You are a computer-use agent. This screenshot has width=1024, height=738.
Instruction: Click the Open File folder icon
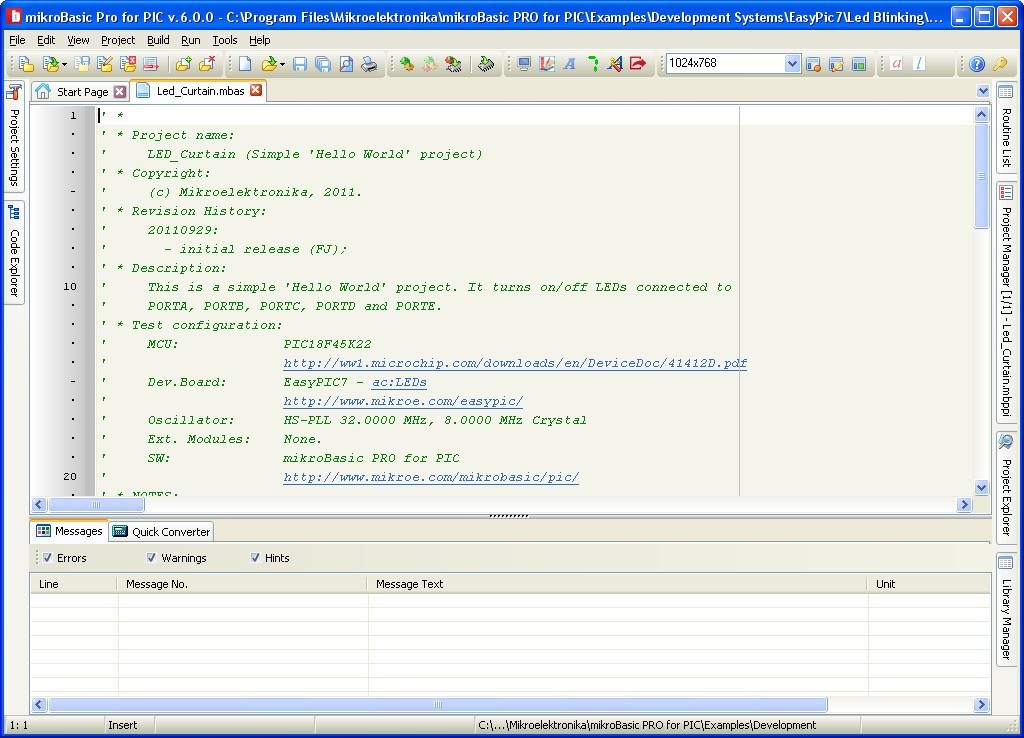tap(268, 63)
